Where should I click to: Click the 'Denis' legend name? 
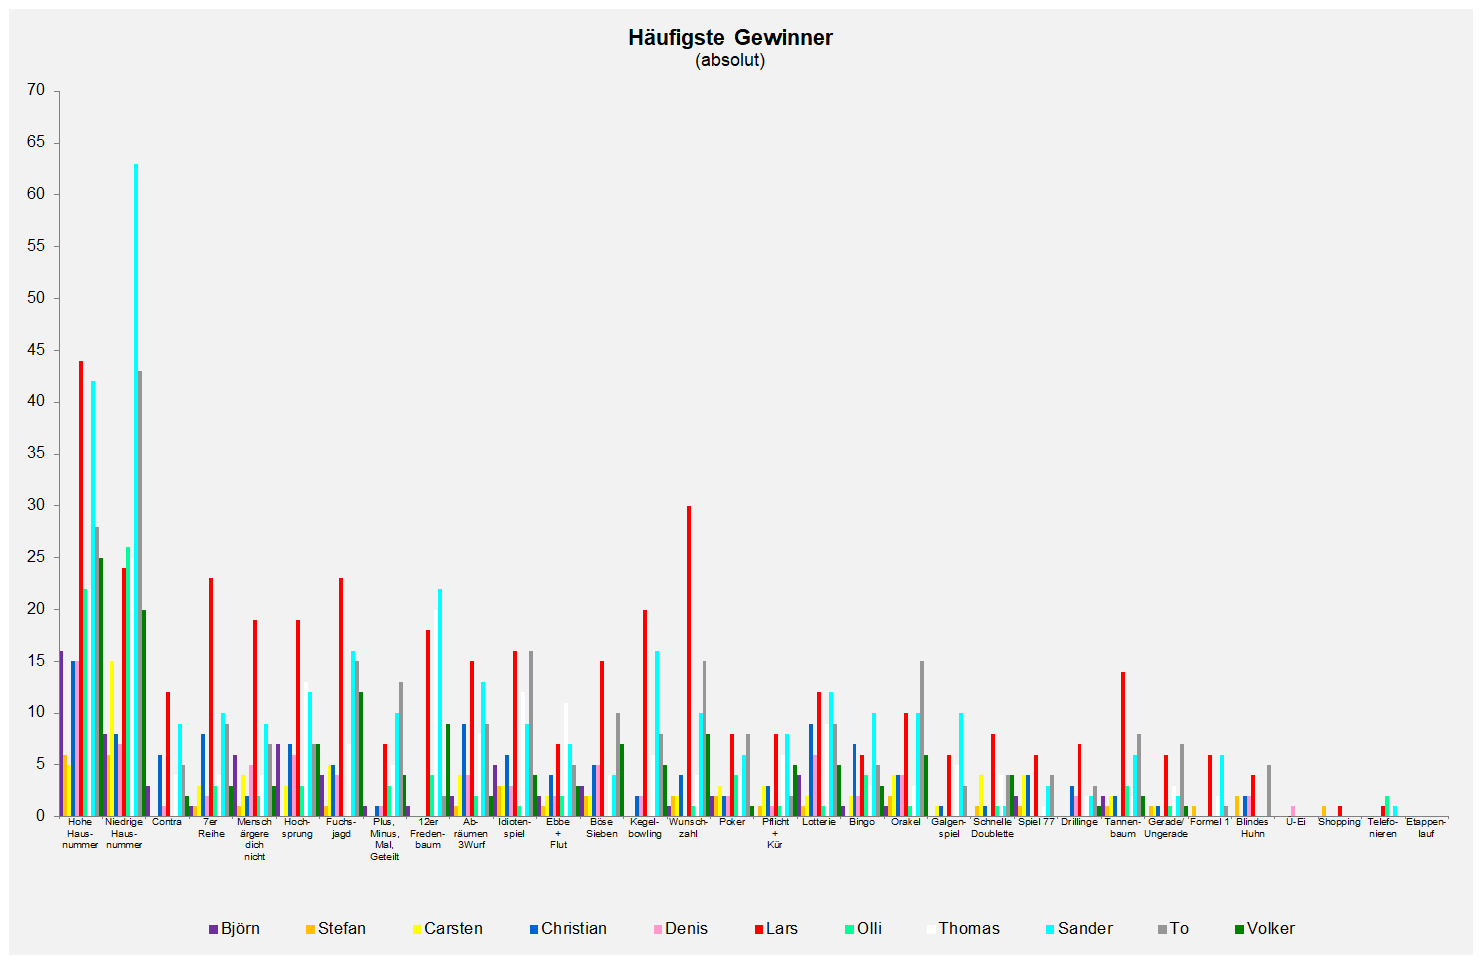(686, 929)
